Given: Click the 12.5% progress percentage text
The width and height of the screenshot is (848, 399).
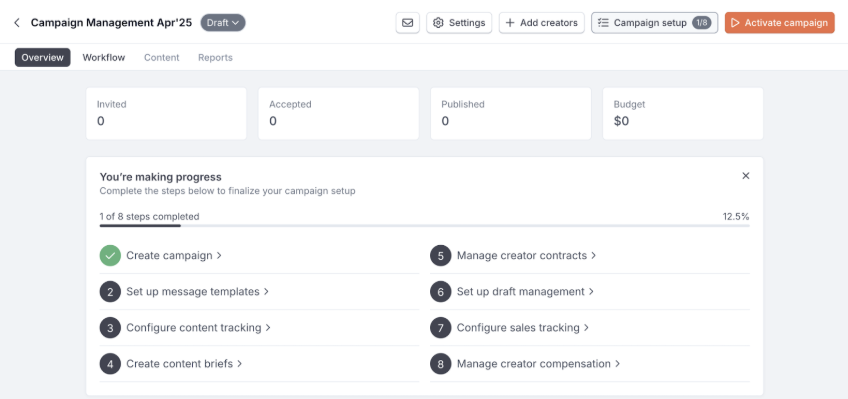Looking at the screenshot, I should point(736,217).
